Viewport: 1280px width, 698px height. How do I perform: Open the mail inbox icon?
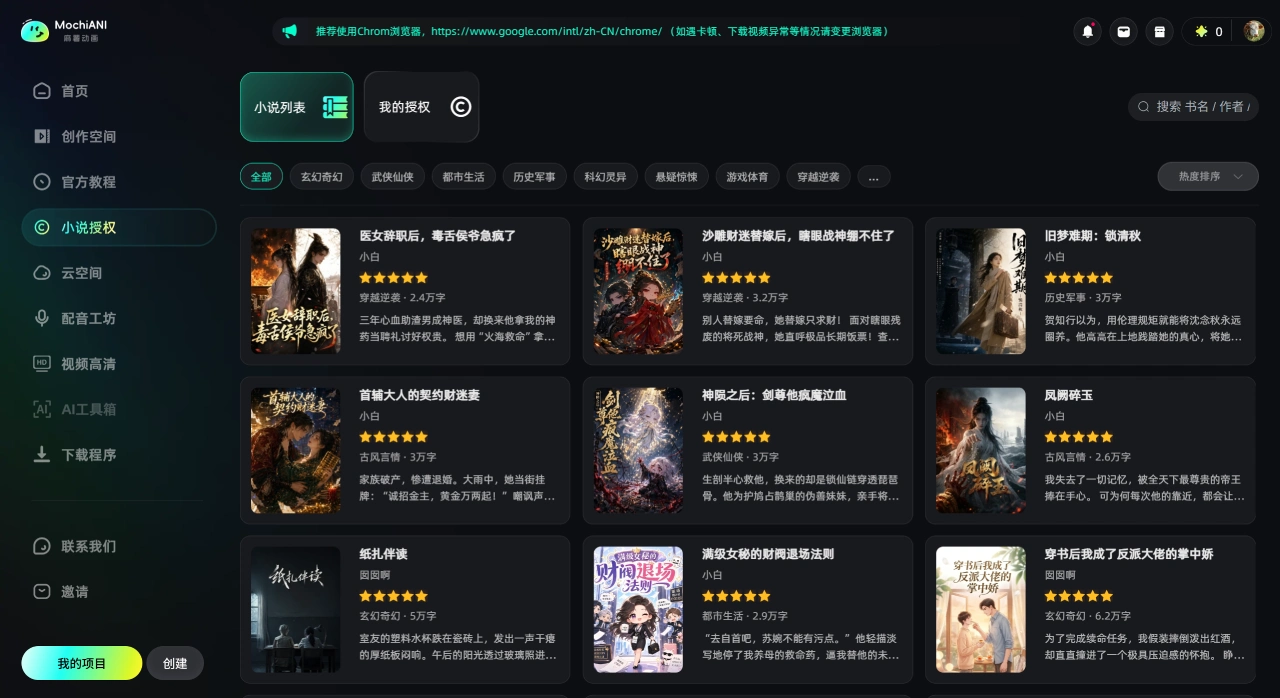pyautogui.click(x=1124, y=31)
